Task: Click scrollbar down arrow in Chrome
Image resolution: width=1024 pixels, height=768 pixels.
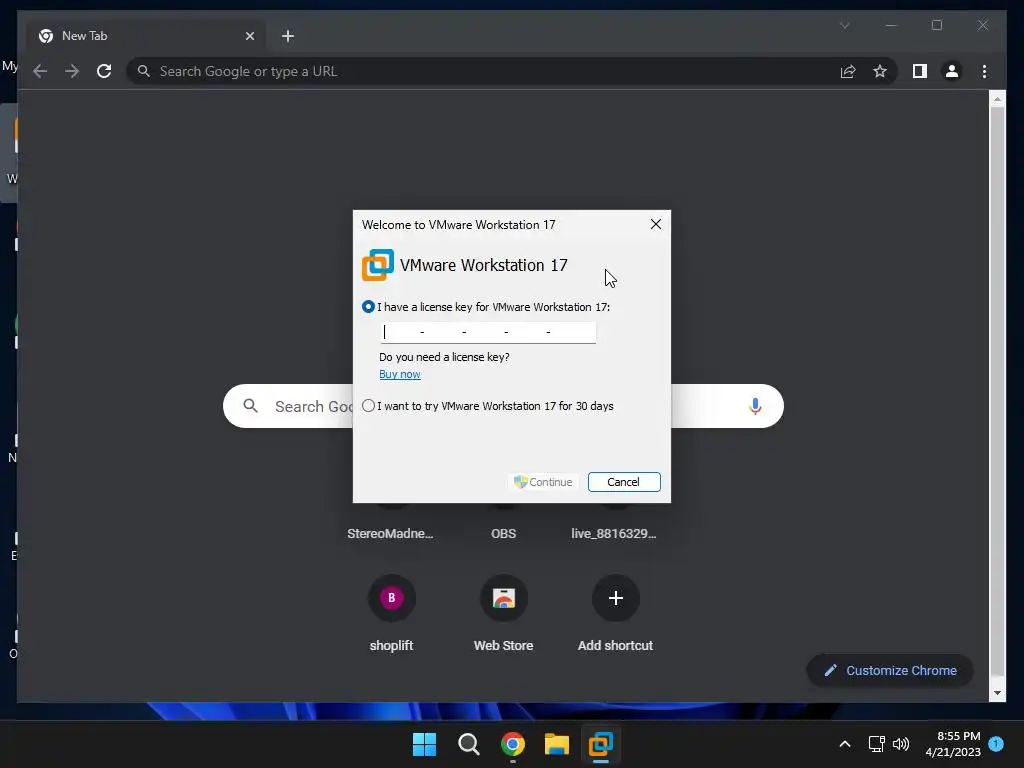Action: point(997,693)
